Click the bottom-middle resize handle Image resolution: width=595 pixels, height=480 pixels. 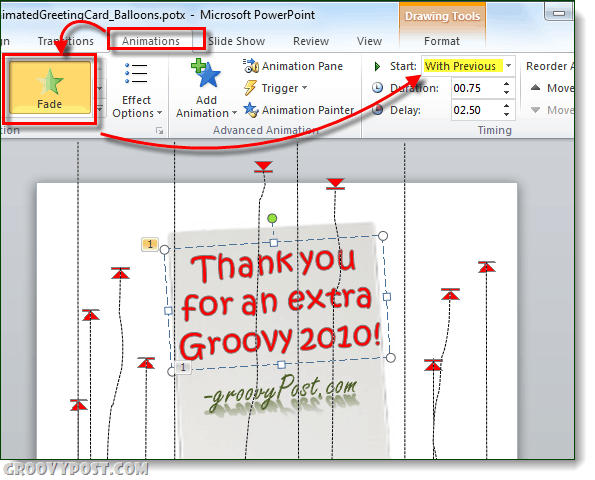pyautogui.click(x=281, y=365)
